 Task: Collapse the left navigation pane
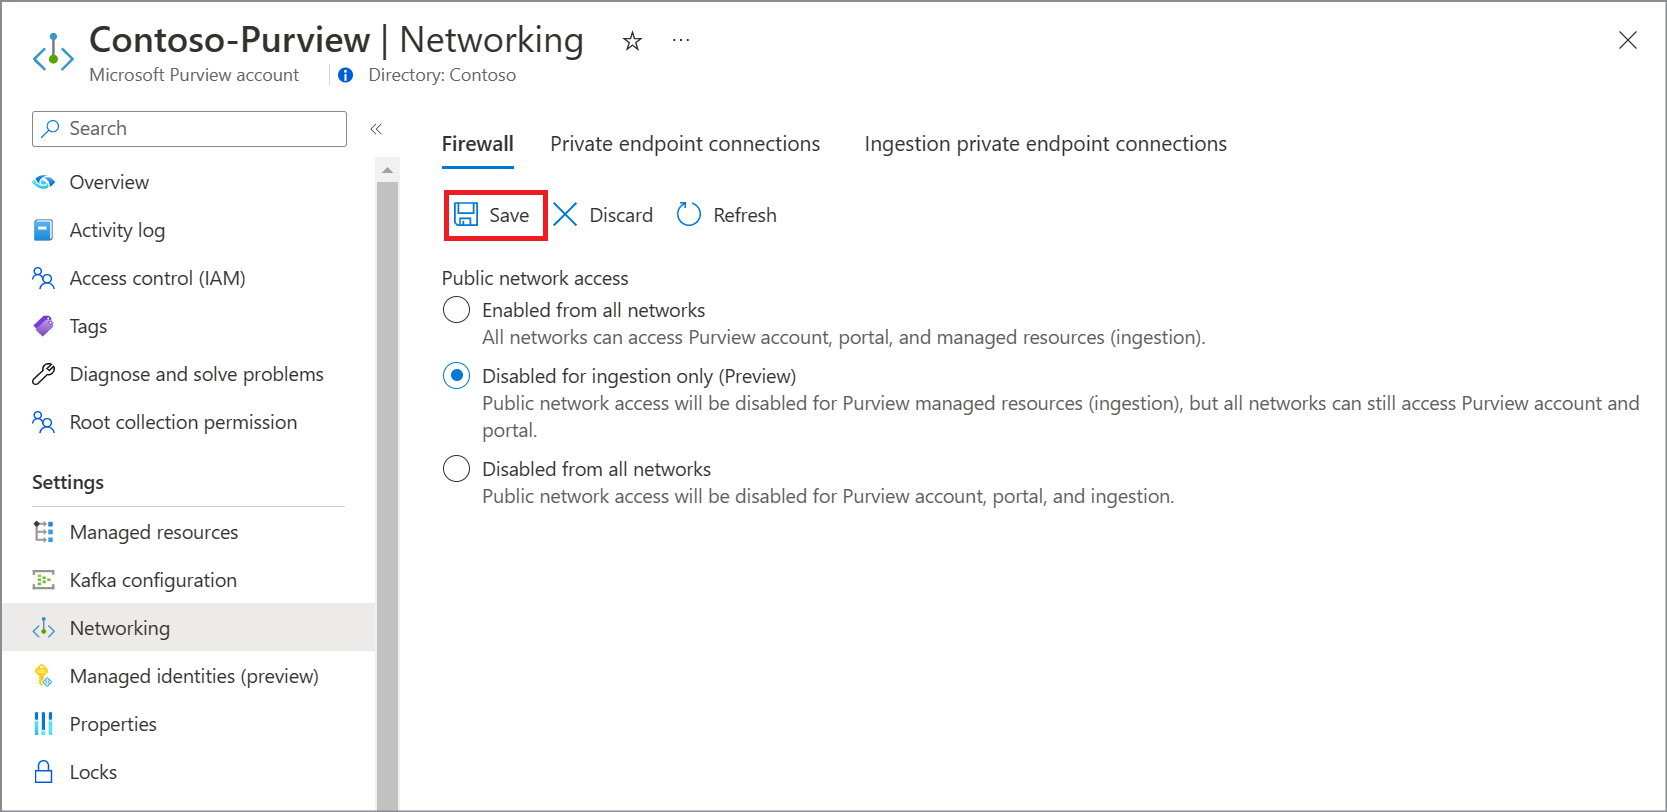coord(377,128)
